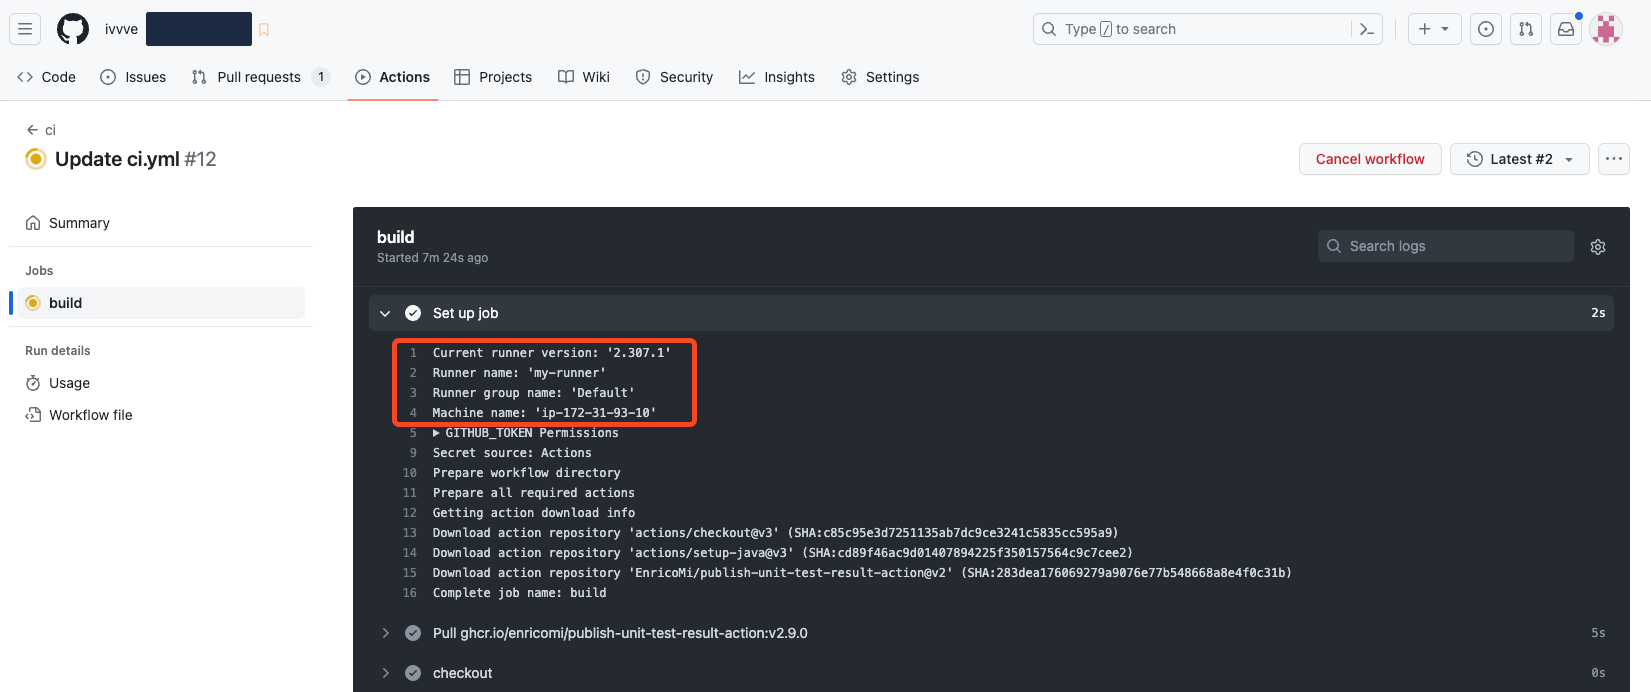Select the build job in sidebar
This screenshot has width=1651, height=692.
[x=161, y=303]
